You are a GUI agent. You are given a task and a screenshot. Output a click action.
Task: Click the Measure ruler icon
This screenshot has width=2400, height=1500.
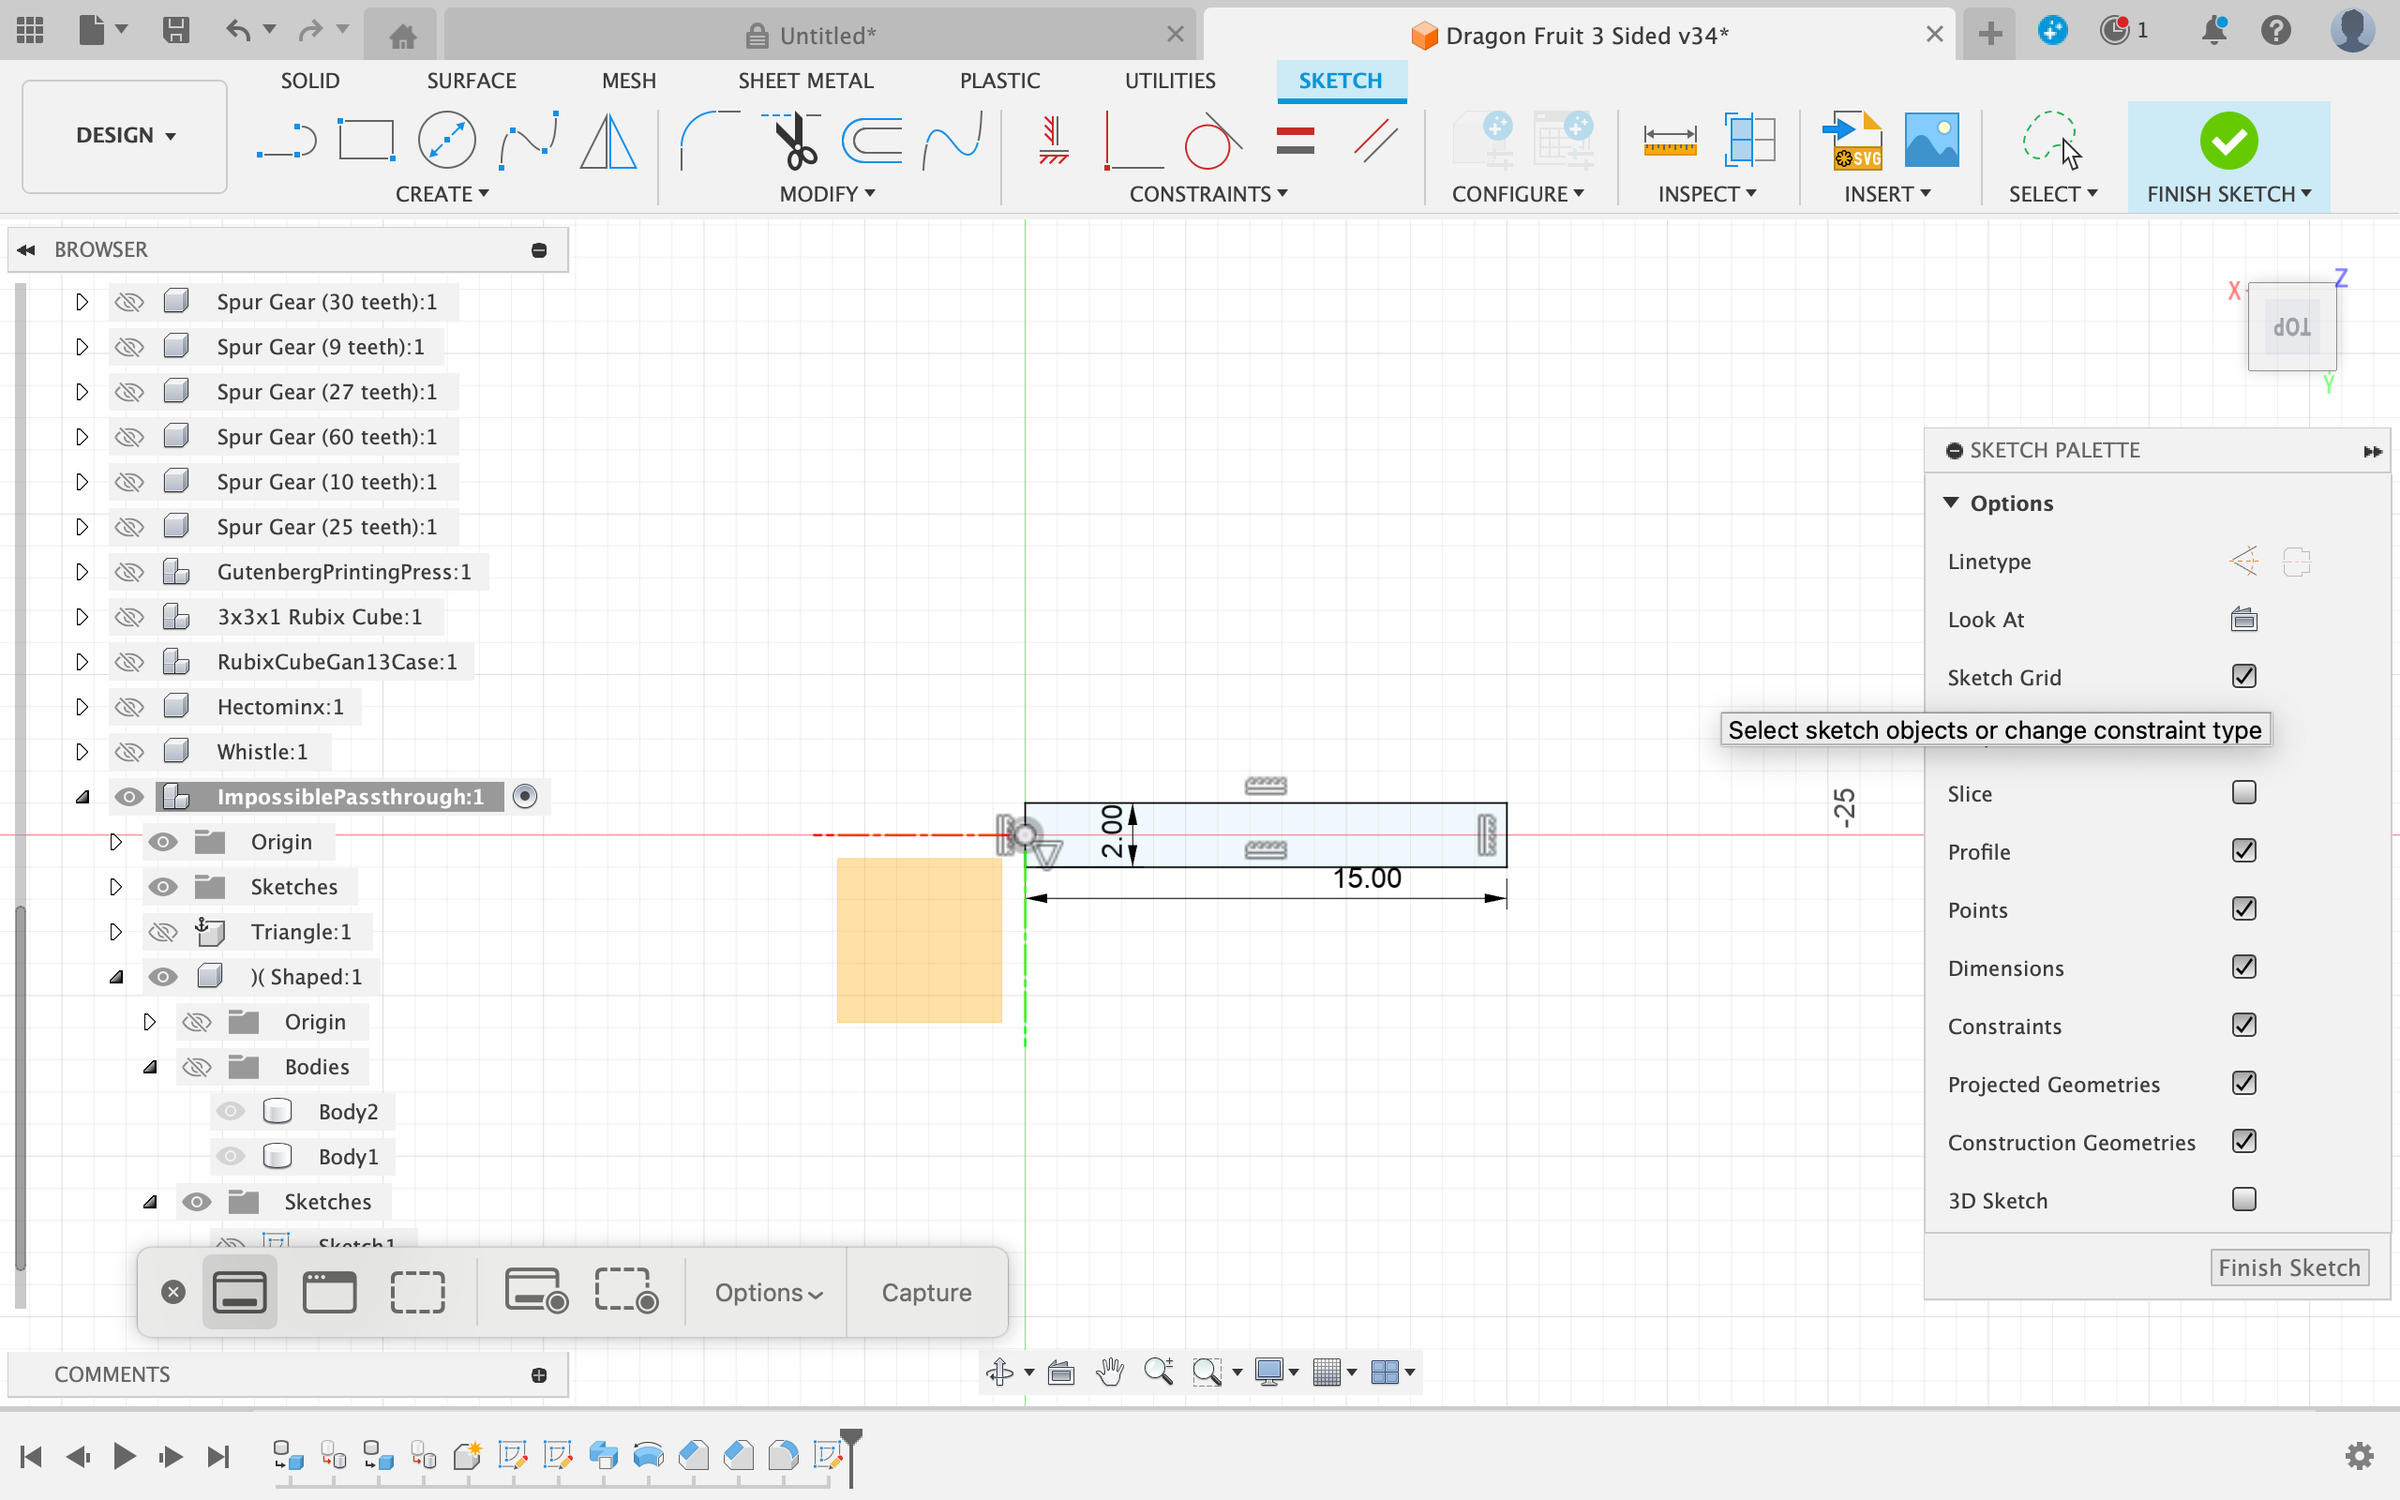point(1669,141)
